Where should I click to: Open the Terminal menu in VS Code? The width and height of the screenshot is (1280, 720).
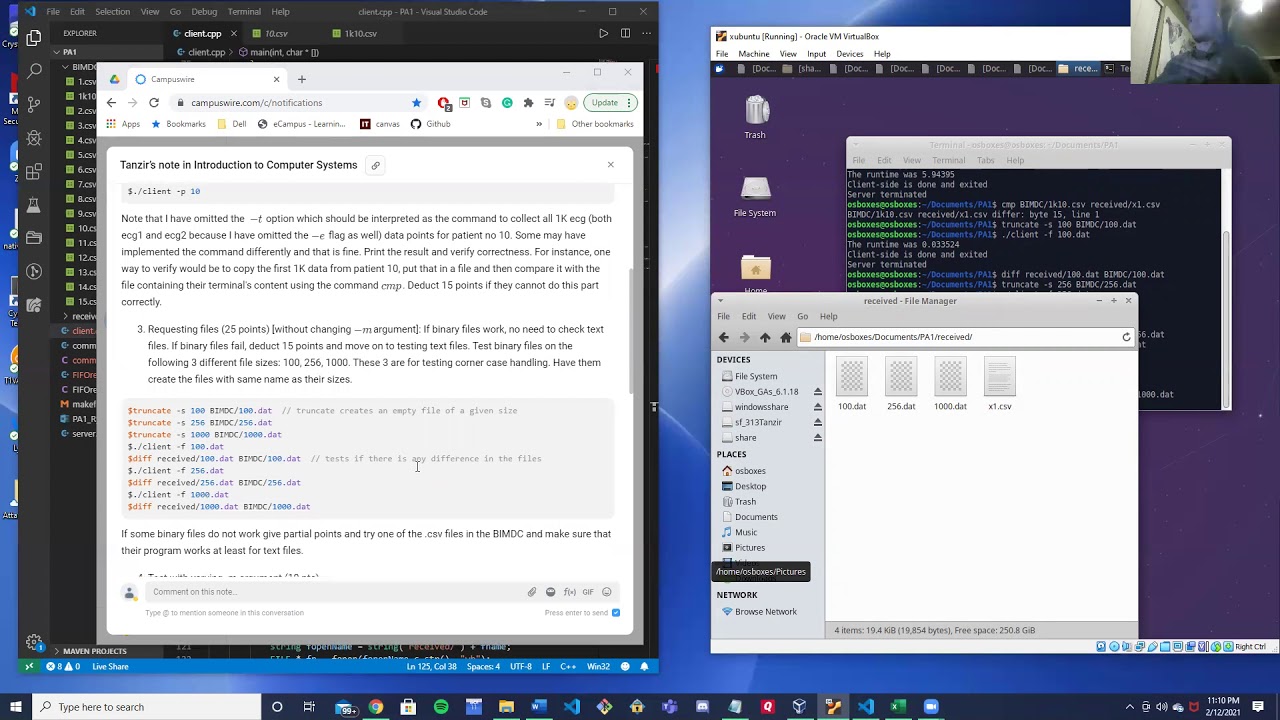click(244, 12)
